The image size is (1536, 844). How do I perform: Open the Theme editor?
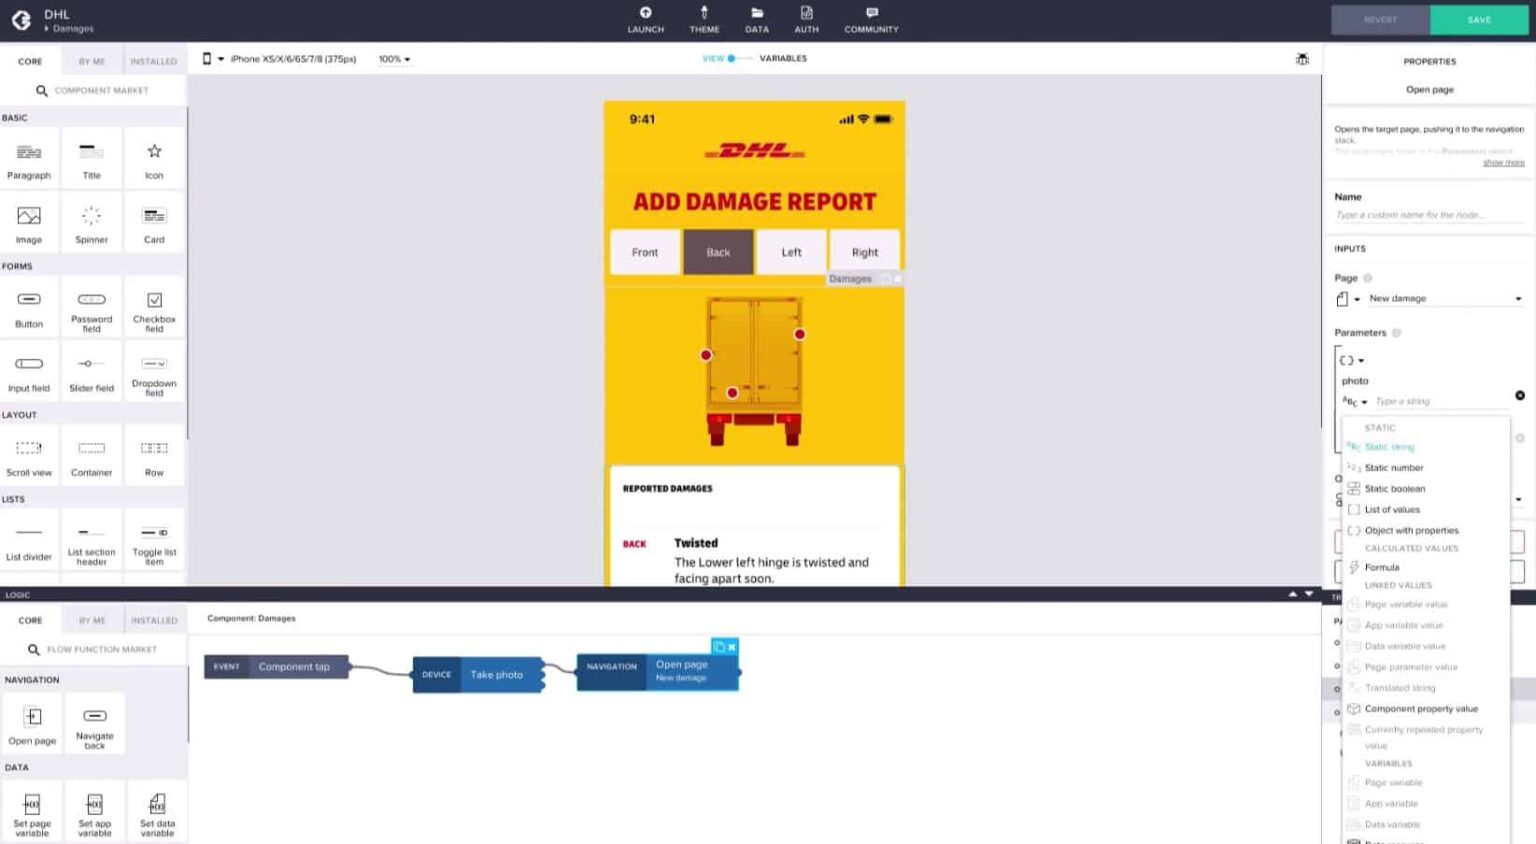[704, 20]
